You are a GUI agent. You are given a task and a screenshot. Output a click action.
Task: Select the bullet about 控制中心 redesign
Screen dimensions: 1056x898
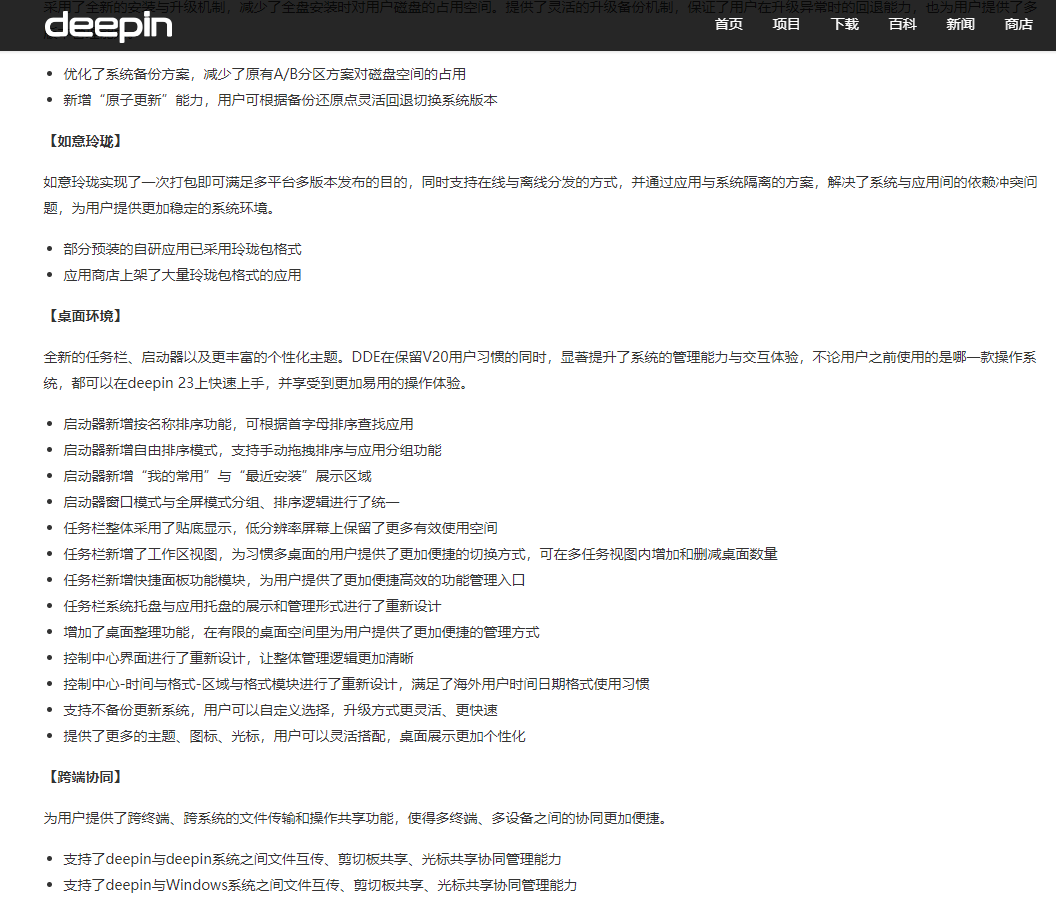(x=242, y=657)
